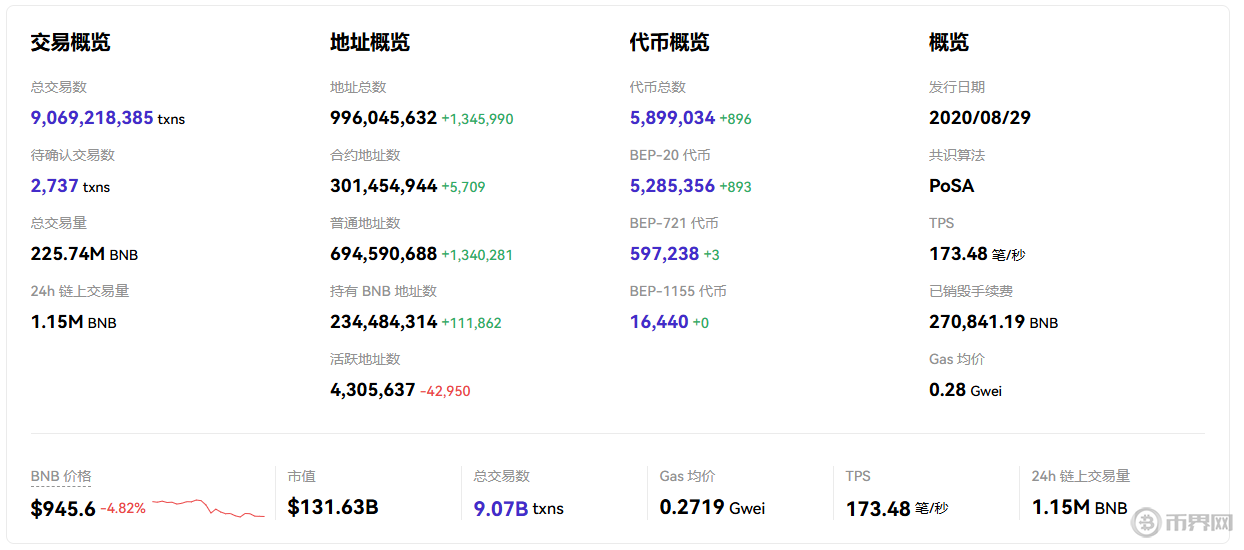1244x550 pixels.
Task: Open the total transactions count 9,069,218,385
Action: click(92, 118)
